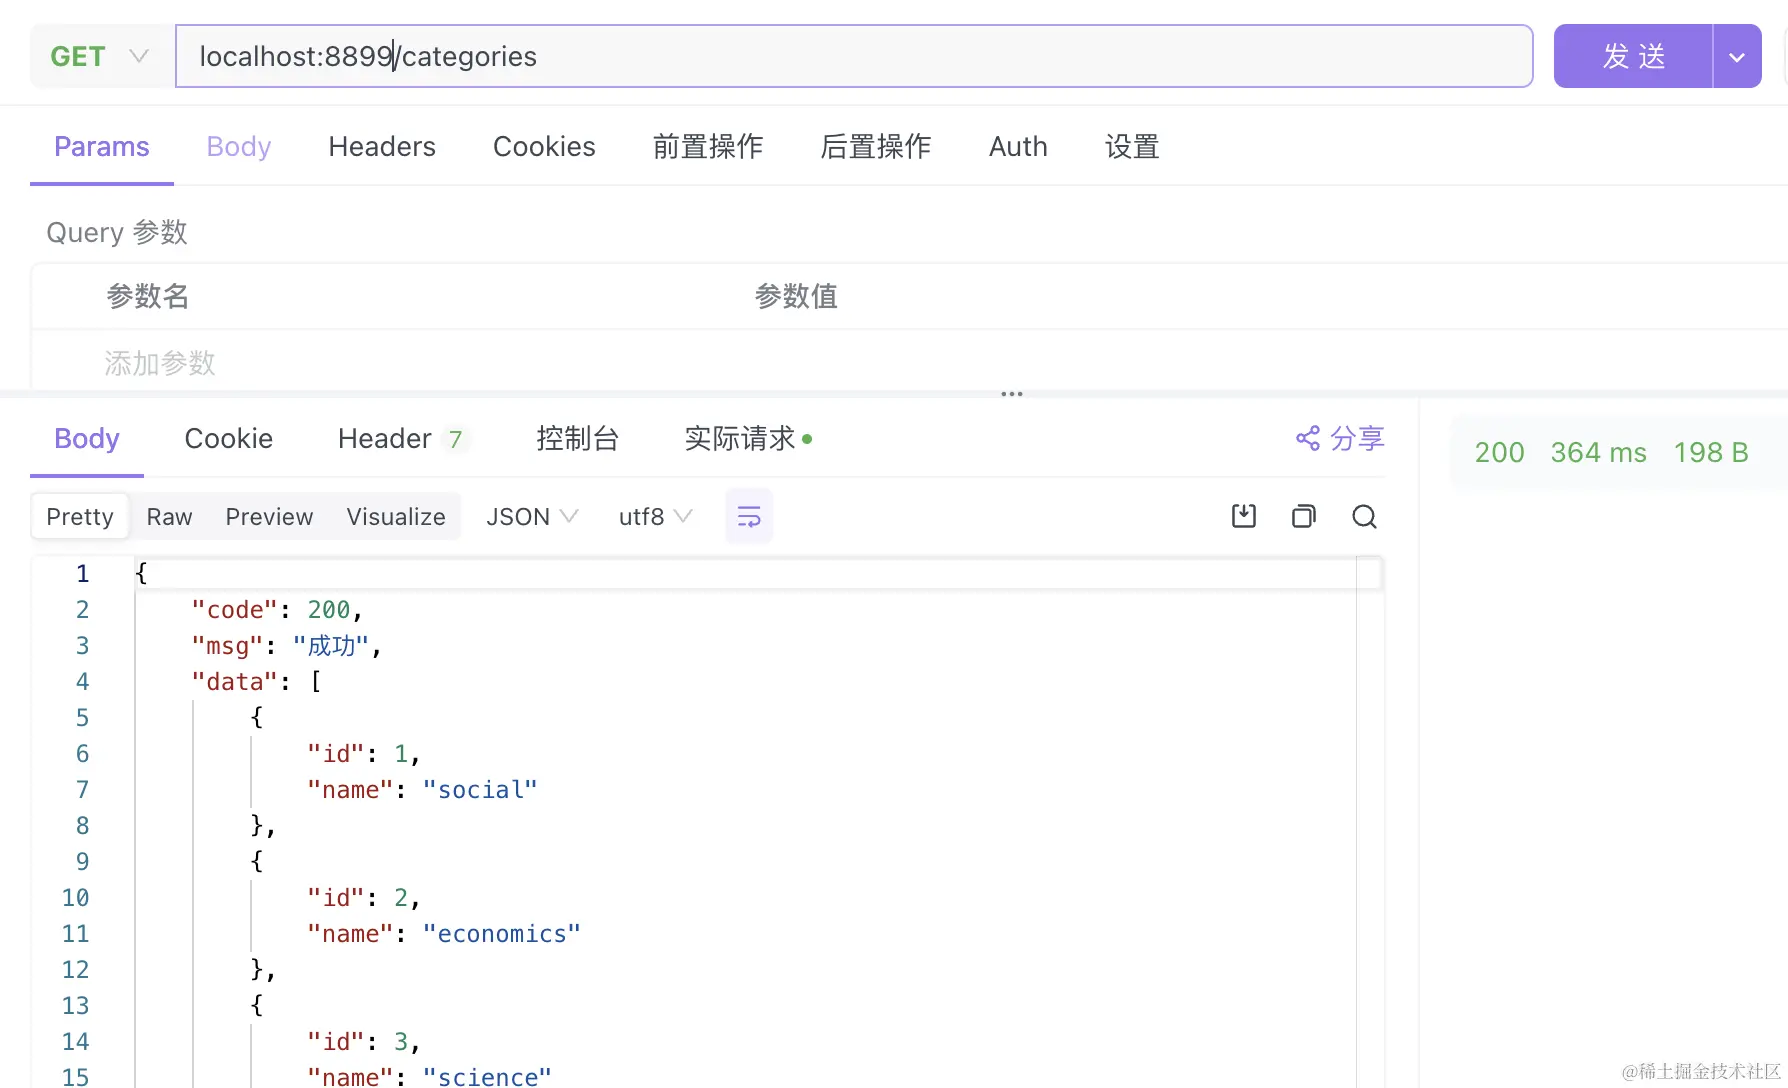Screen dimensions: 1788x1088
Task: Click the "code" key in line 2
Action: (235, 609)
